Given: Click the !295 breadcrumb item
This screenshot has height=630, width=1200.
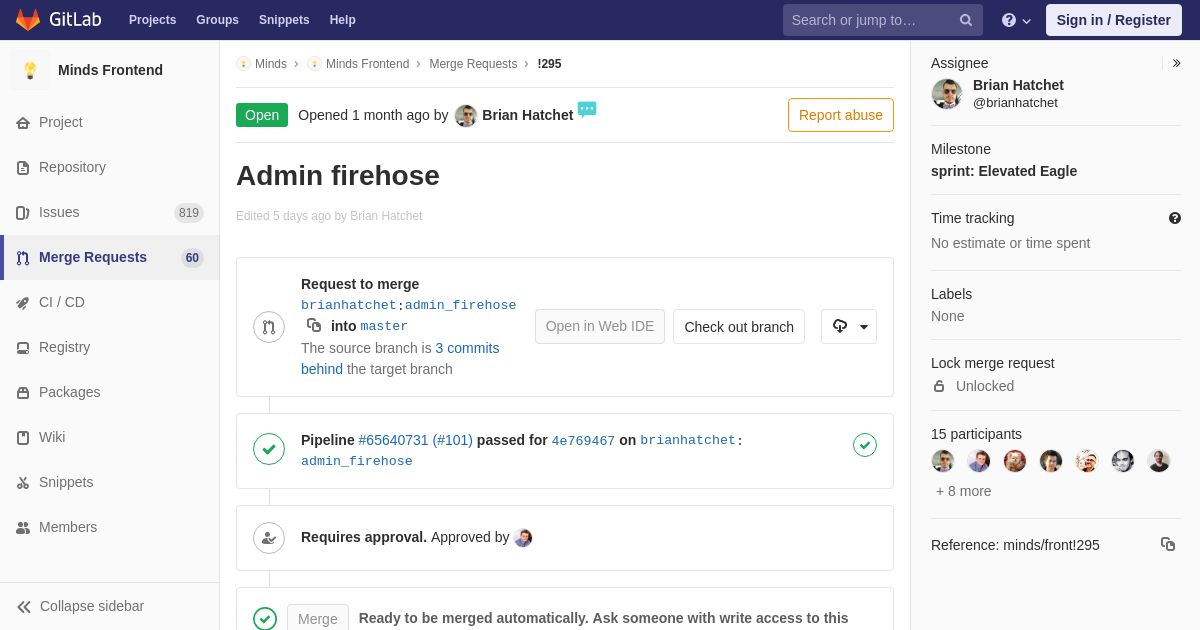Looking at the screenshot, I should pos(549,64).
